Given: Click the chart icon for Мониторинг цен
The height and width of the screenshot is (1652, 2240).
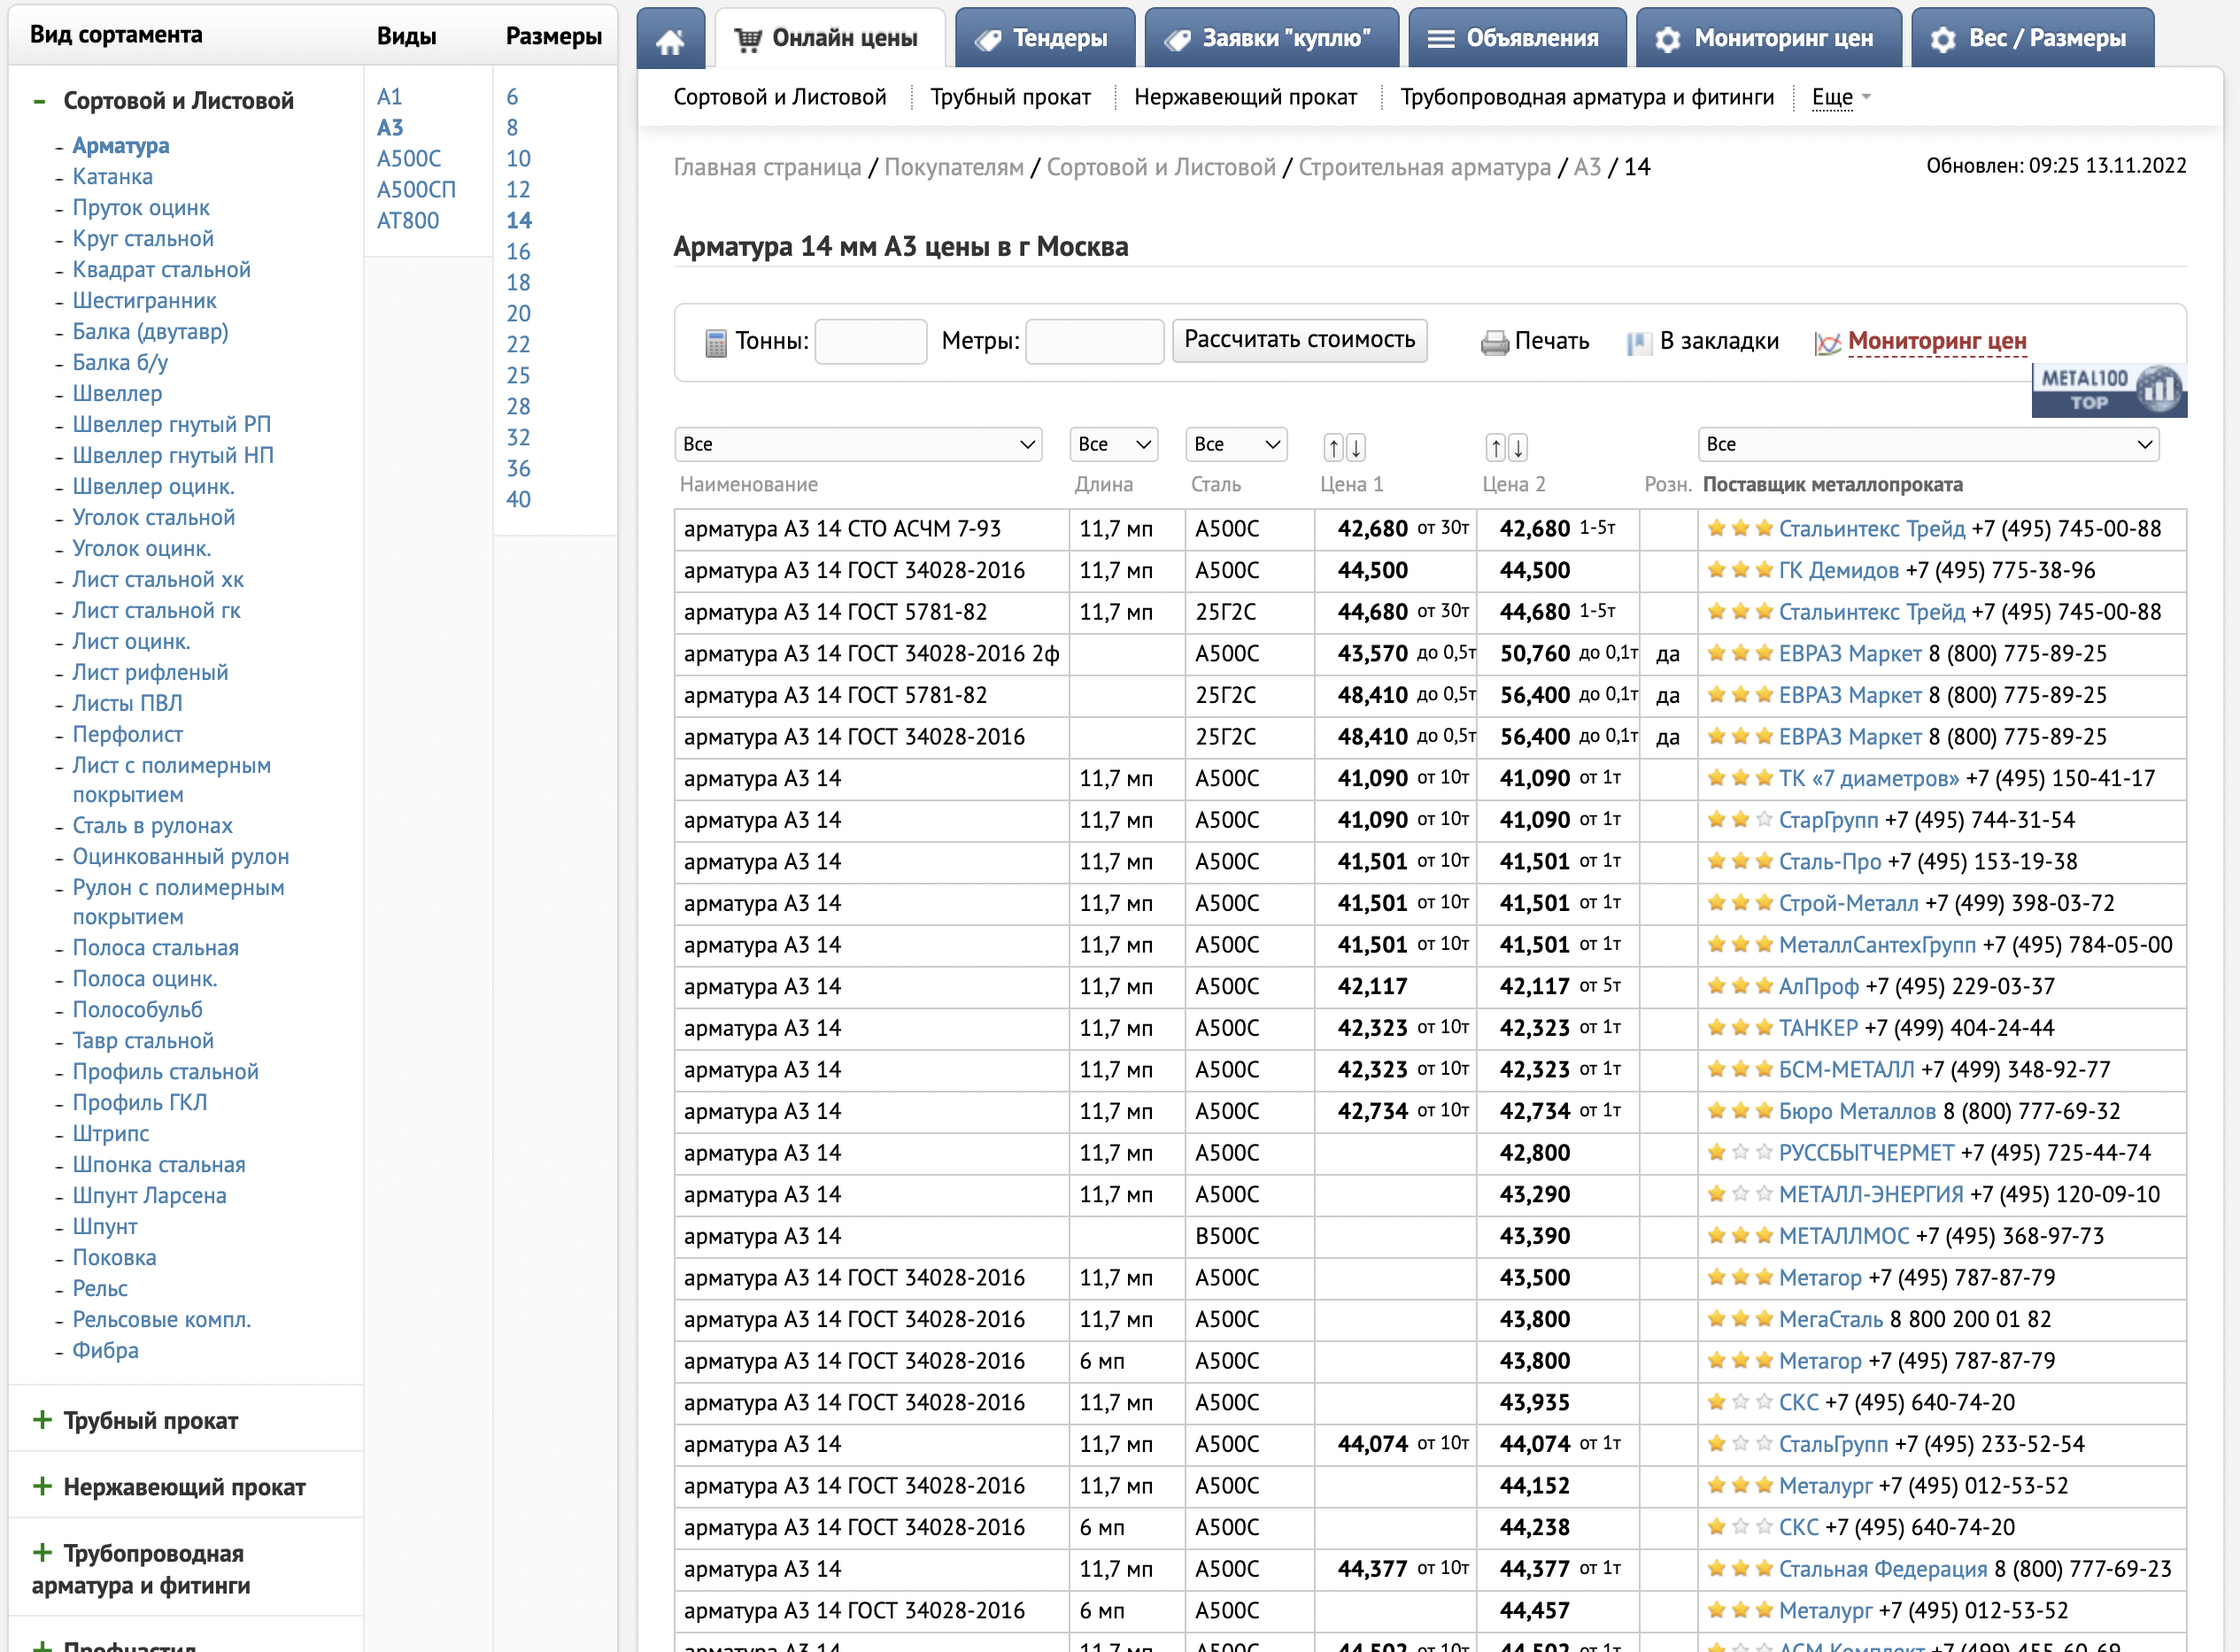Looking at the screenshot, I should [1828, 343].
